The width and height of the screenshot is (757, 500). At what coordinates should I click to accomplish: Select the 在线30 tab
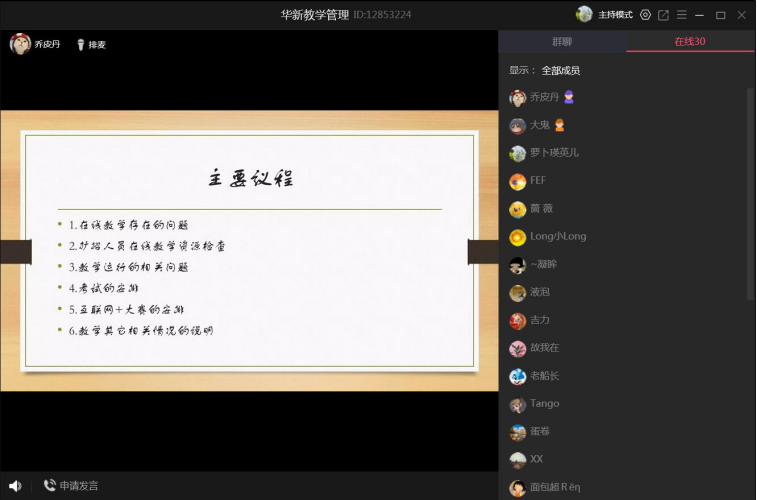(x=690, y=42)
